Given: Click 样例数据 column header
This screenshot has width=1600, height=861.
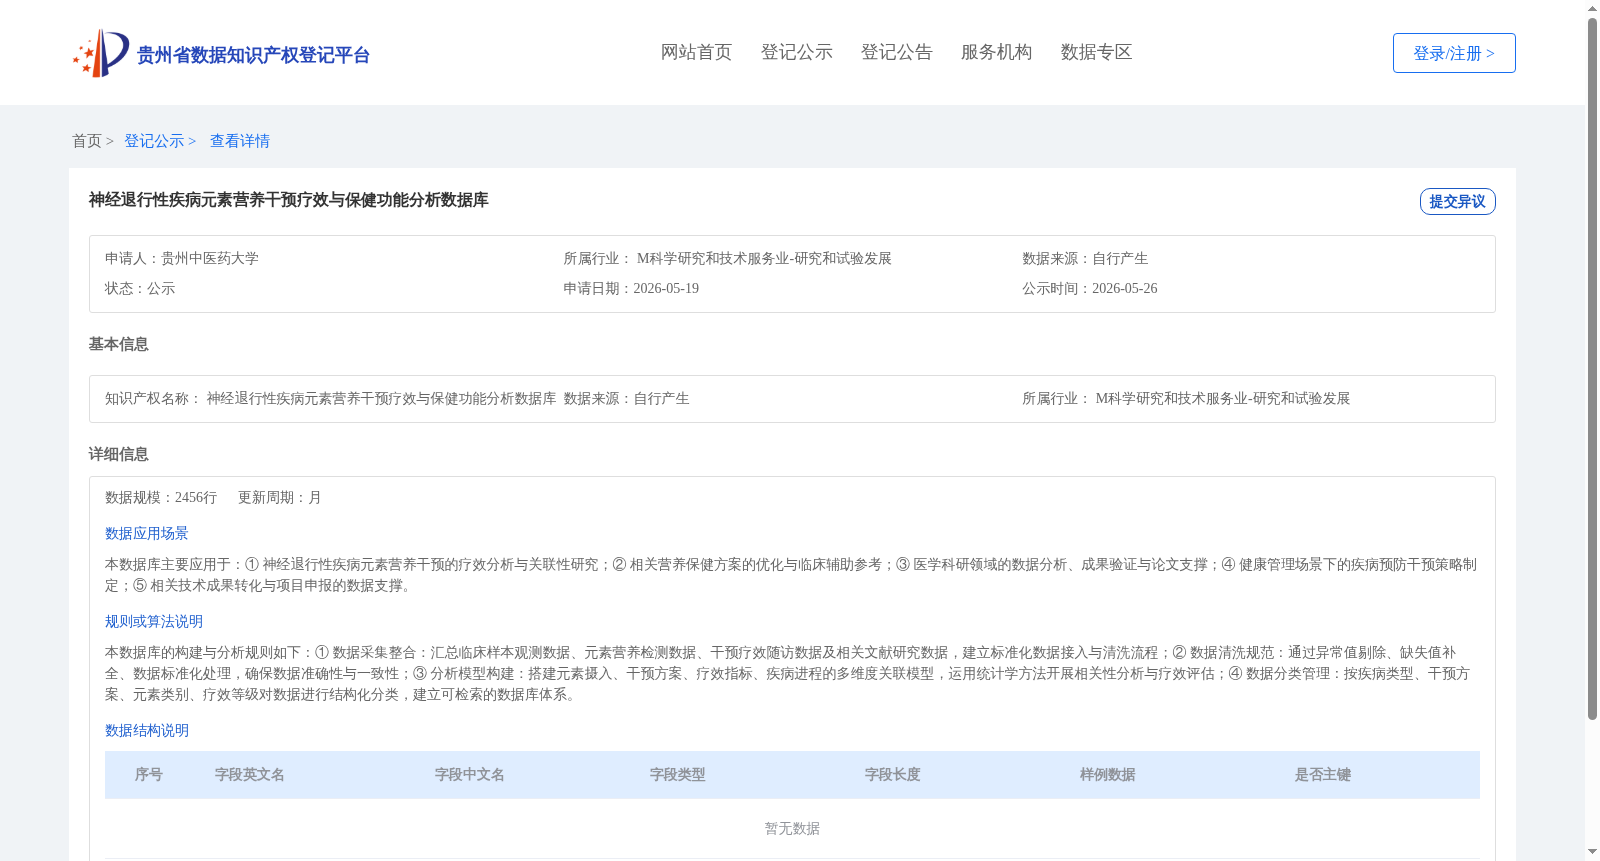Looking at the screenshot, I should pyautogui.click(x=1108, y=775).
